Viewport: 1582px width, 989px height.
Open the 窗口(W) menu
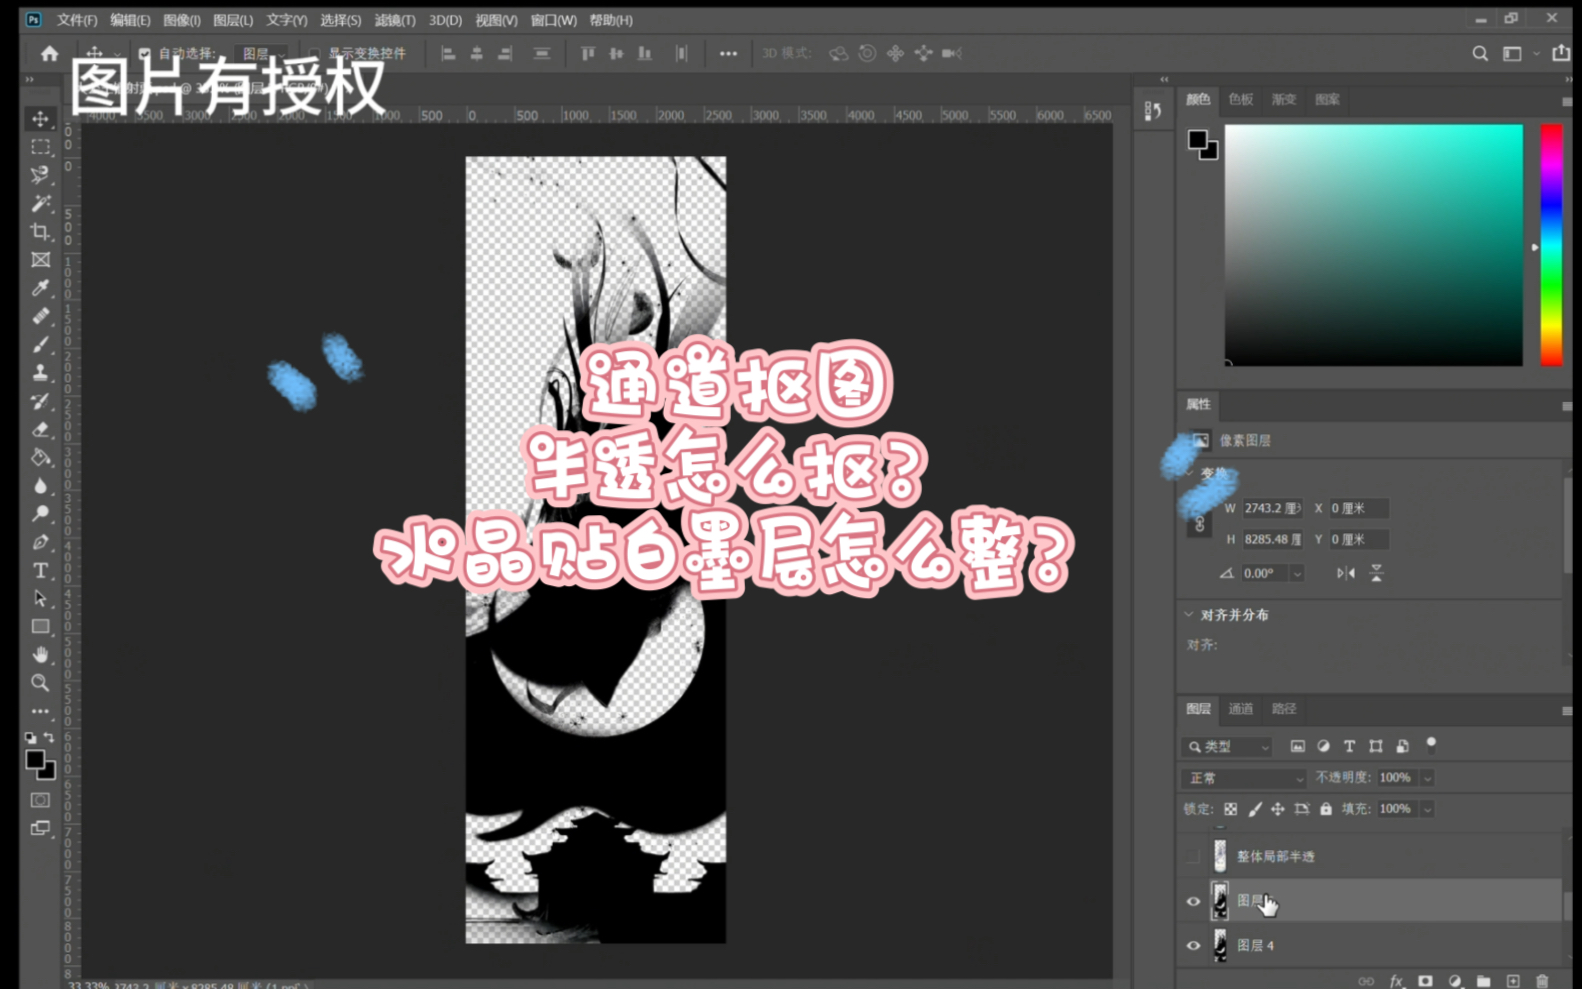coord(553,20)
